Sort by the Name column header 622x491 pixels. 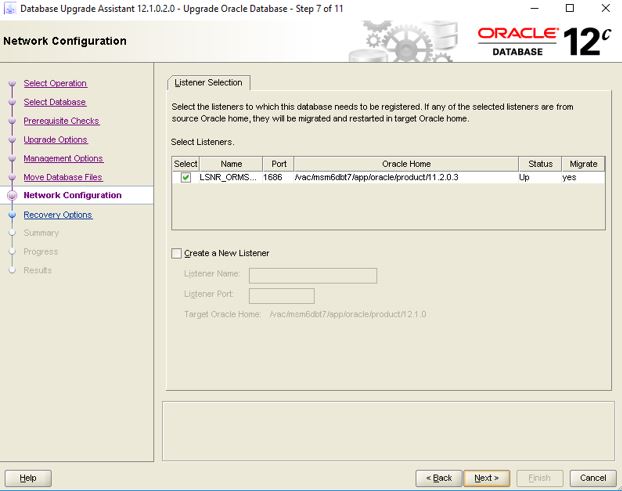pyautogui.click(x=231, y=164)
